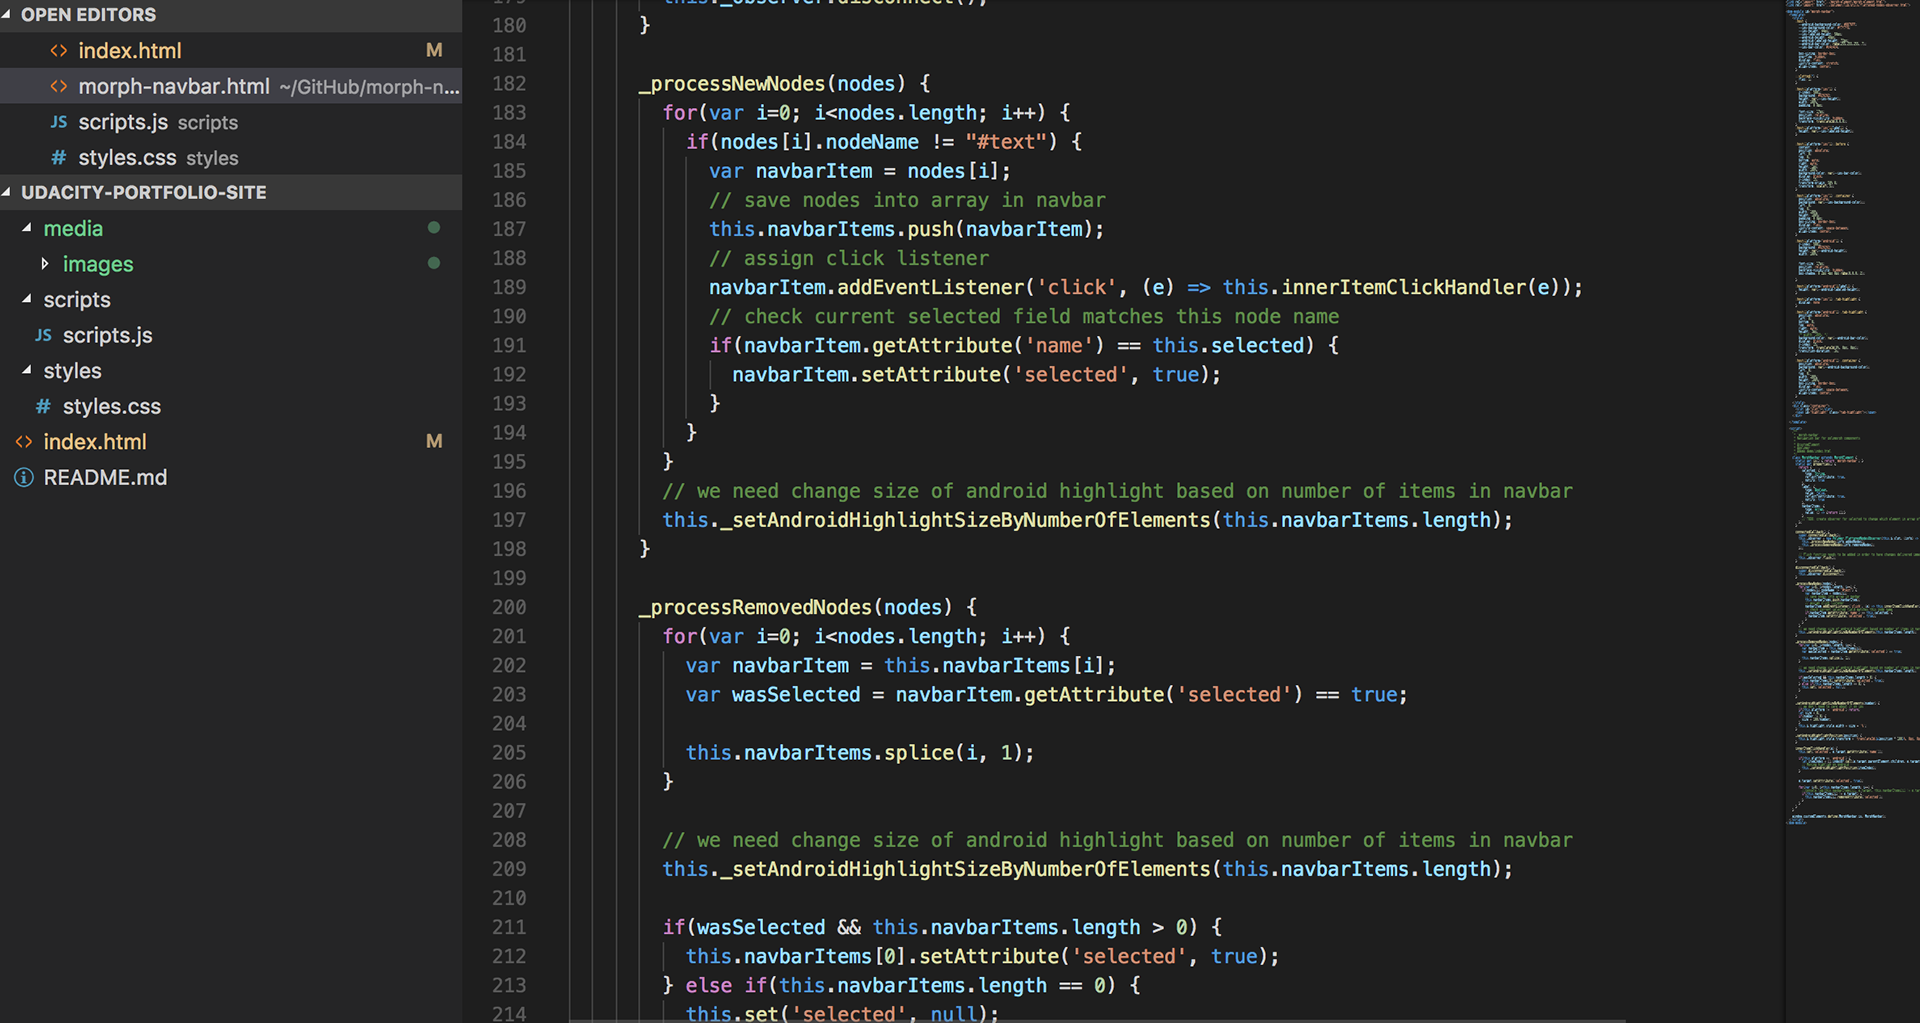This screenshot has height=1023, width=1920.
Task: Collapse the media folder
Action: tap(27, 228)
